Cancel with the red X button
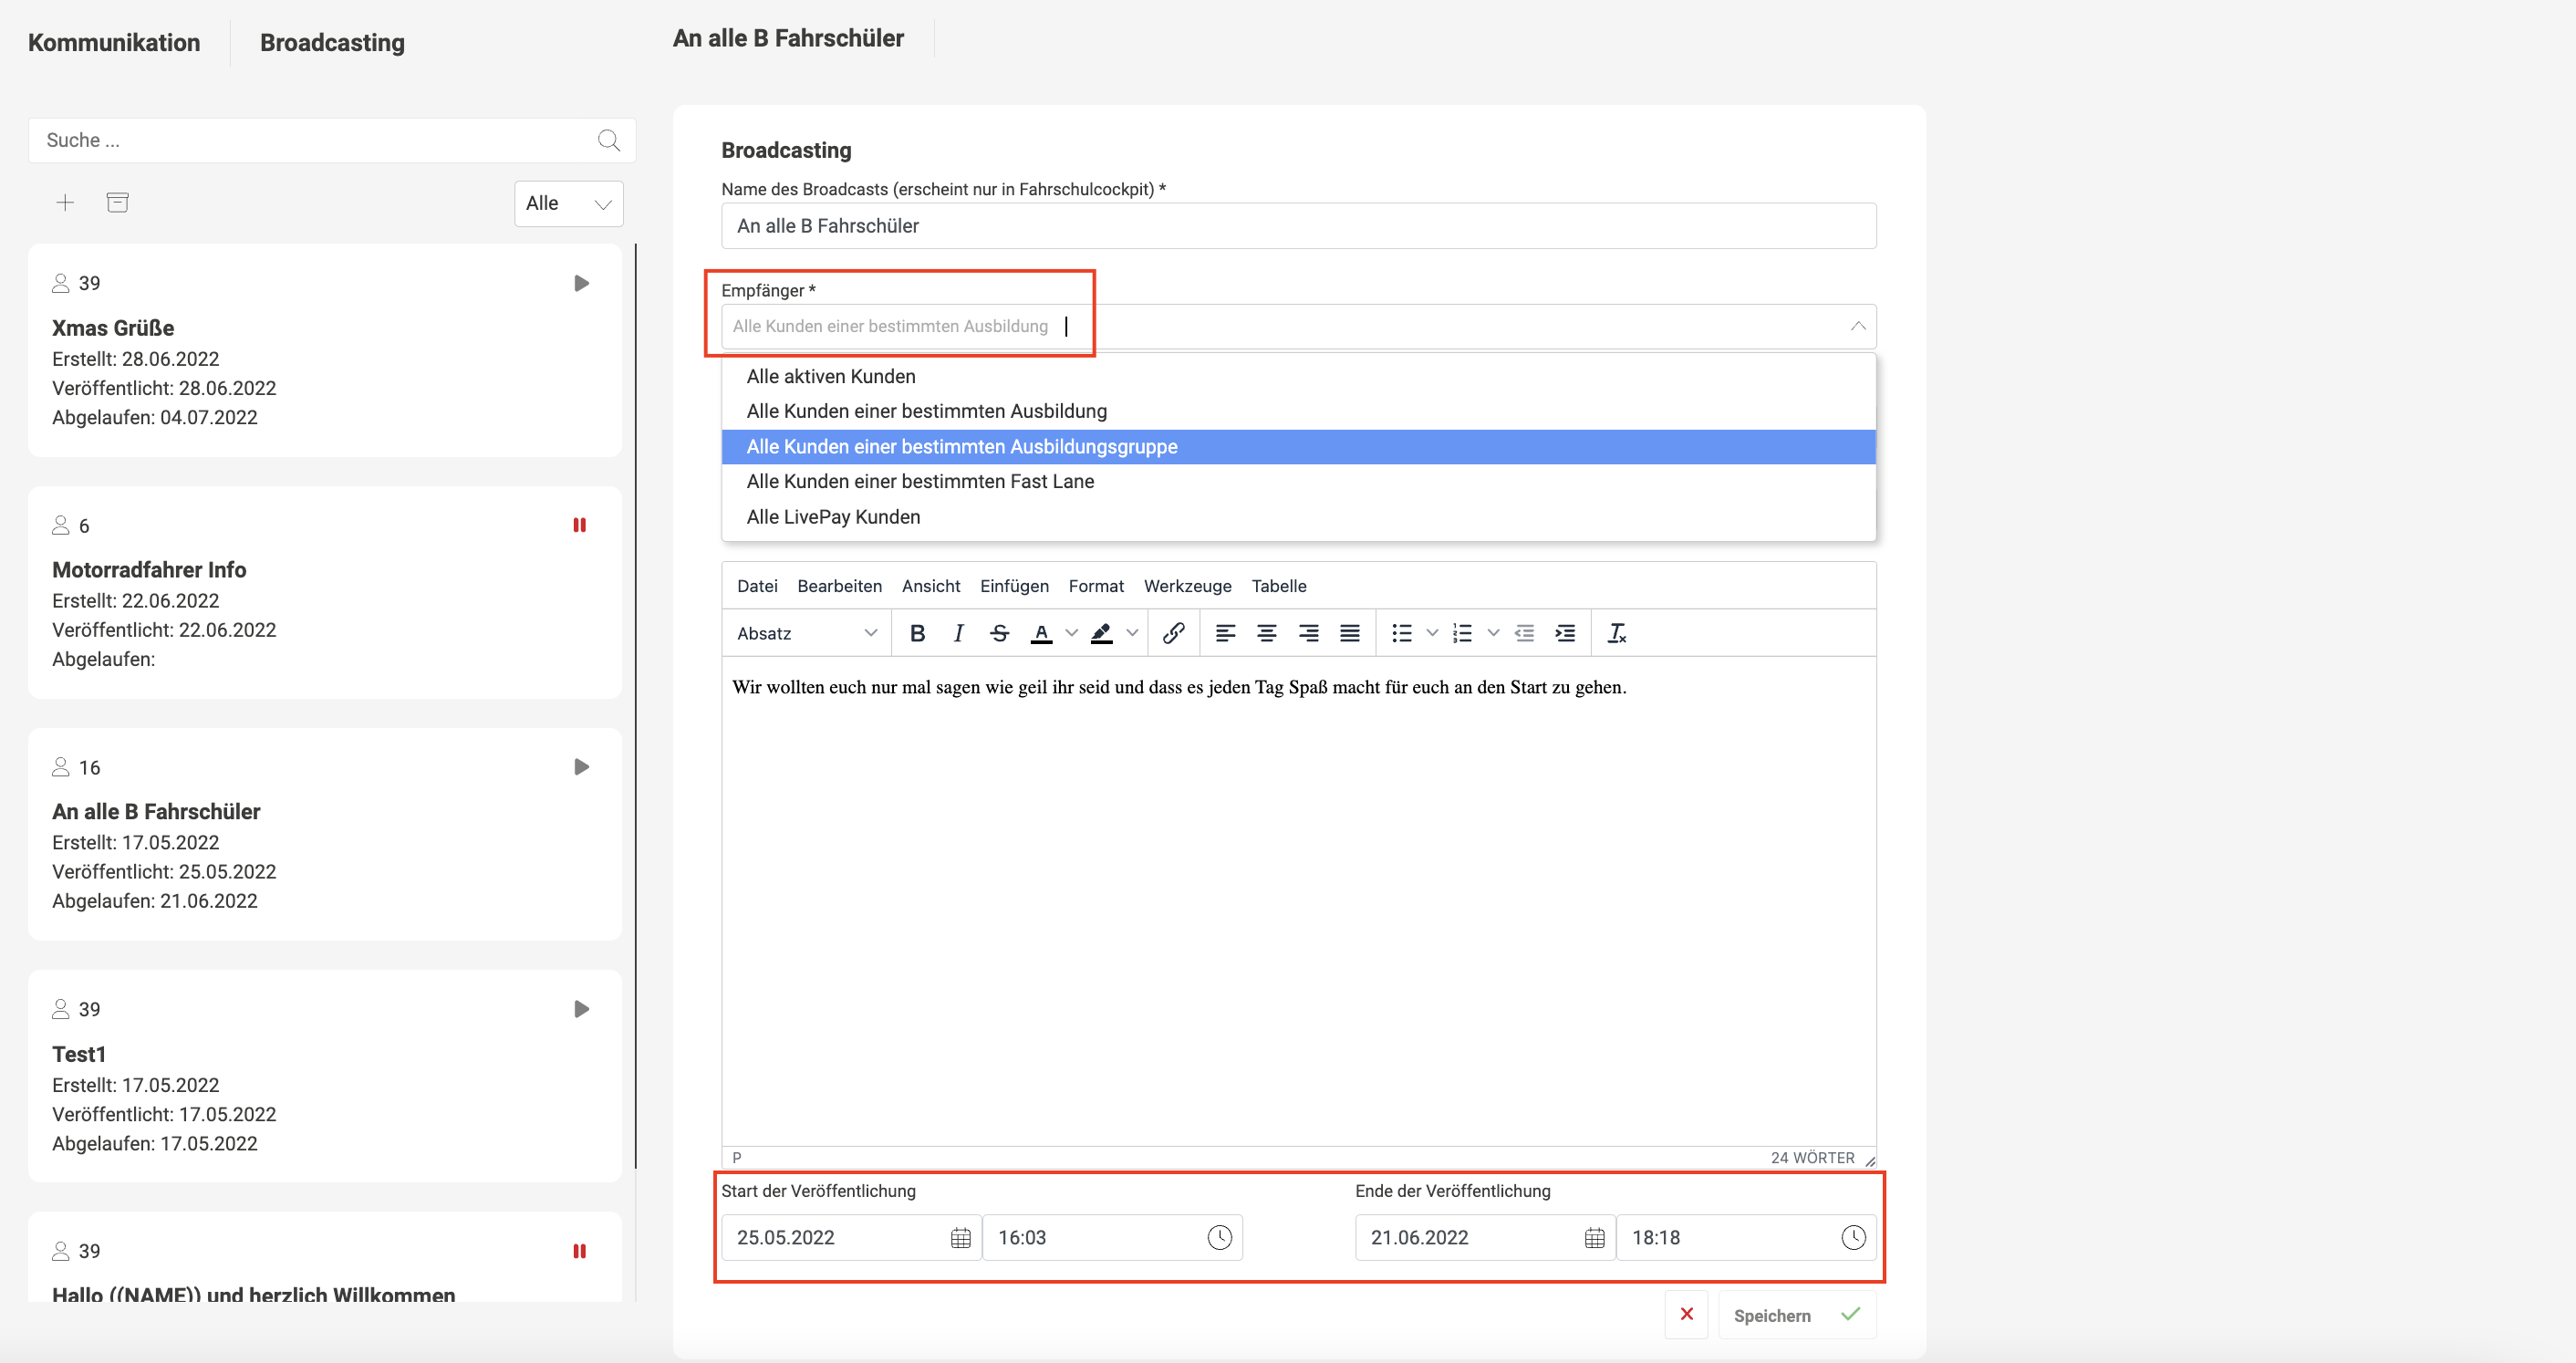This screenshot has width=2576, height=1363. (1687, 1314)
